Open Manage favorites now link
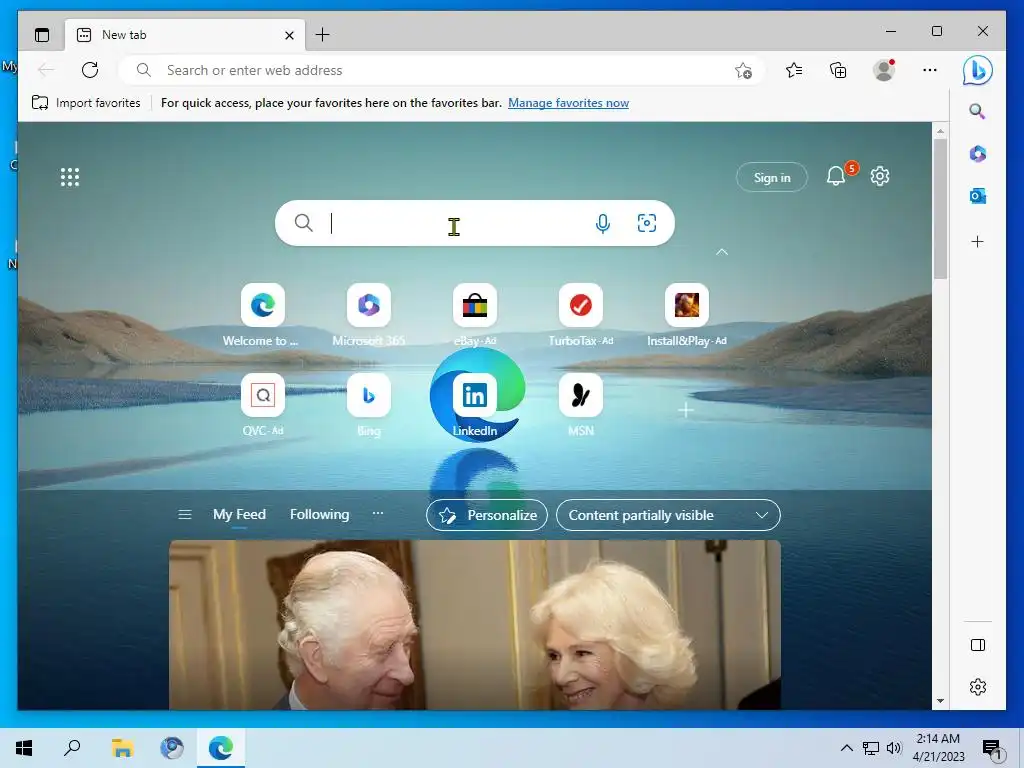The height and width of the screenshot is (768, 1024). (568, 103)
